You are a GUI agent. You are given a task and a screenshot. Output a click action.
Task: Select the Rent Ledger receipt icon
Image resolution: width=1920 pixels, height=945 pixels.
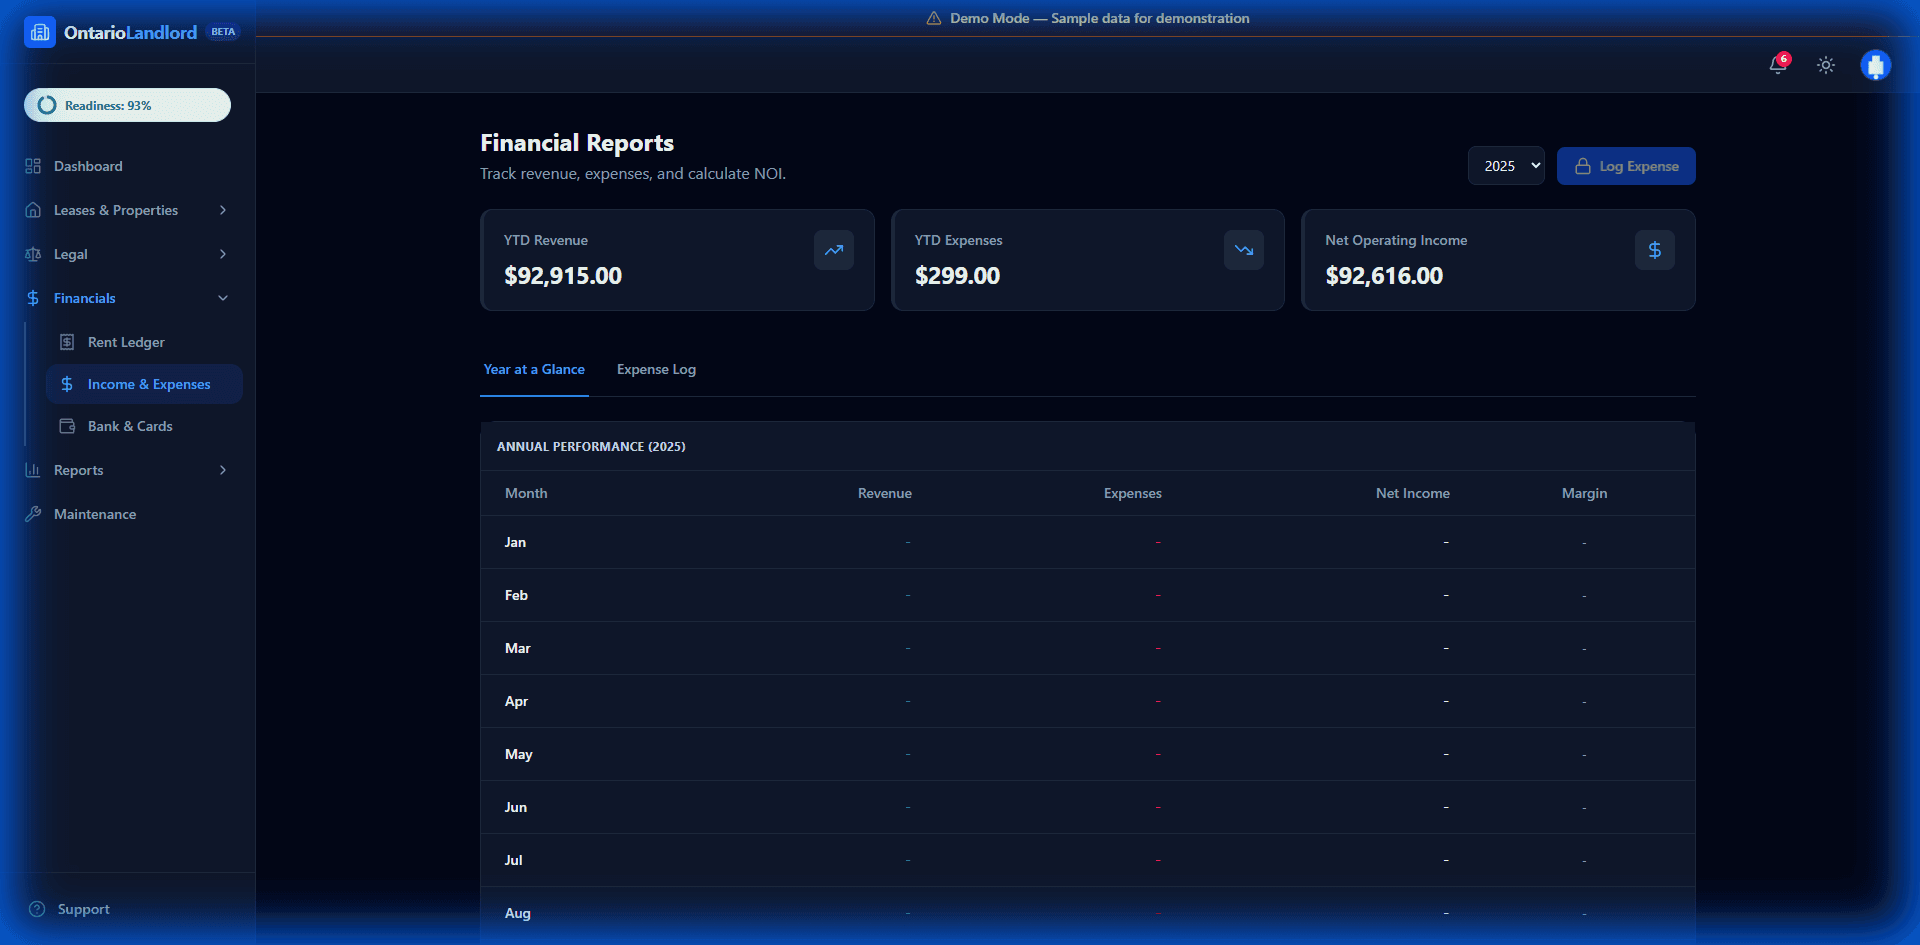66,342
